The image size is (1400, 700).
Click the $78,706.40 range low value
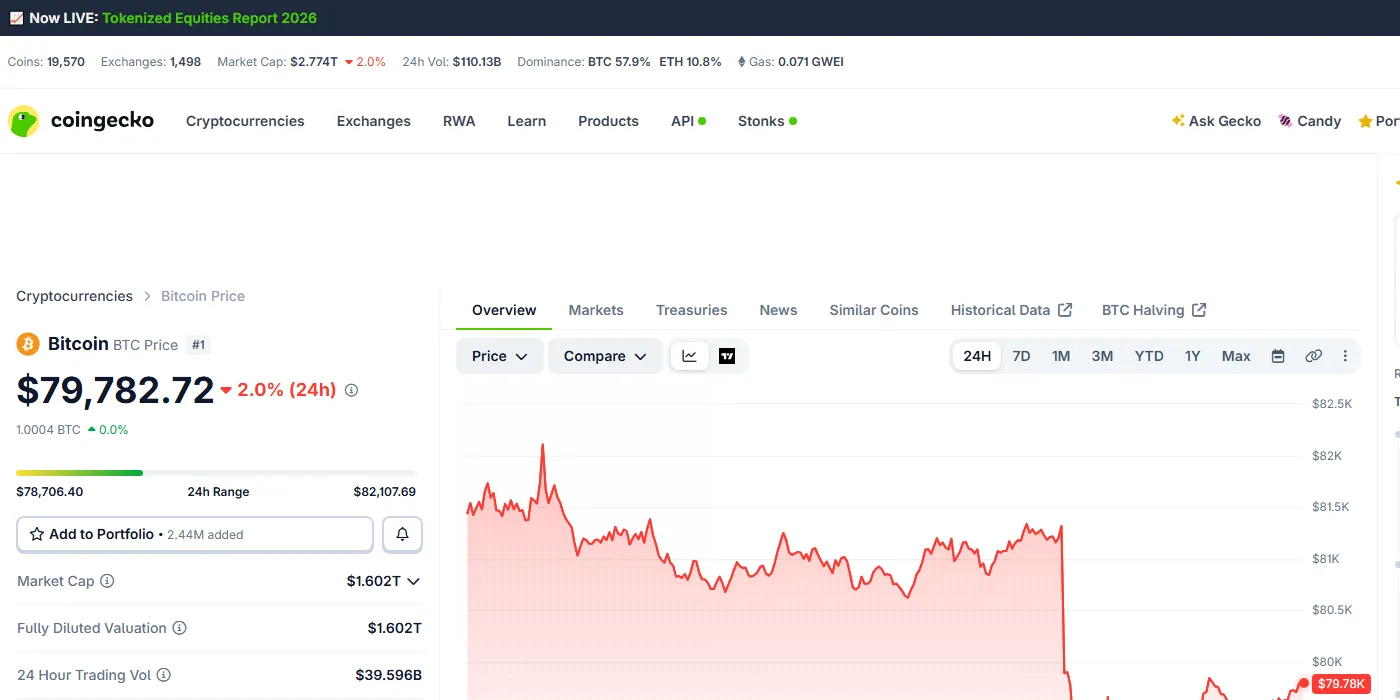(49, 492)
